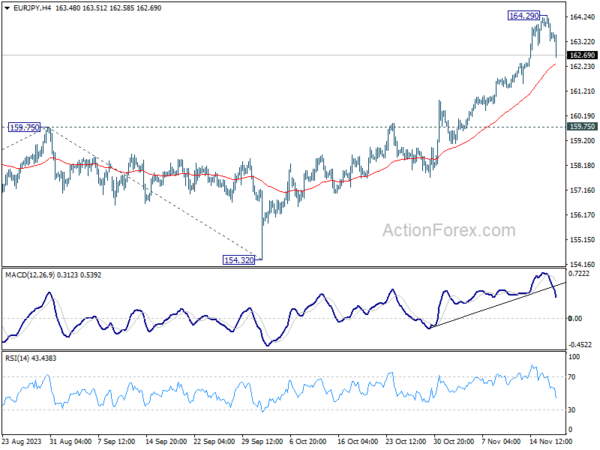Click the 154.320 low price label
The width and height of the screenshot is (600, 450).
(239, 260)
